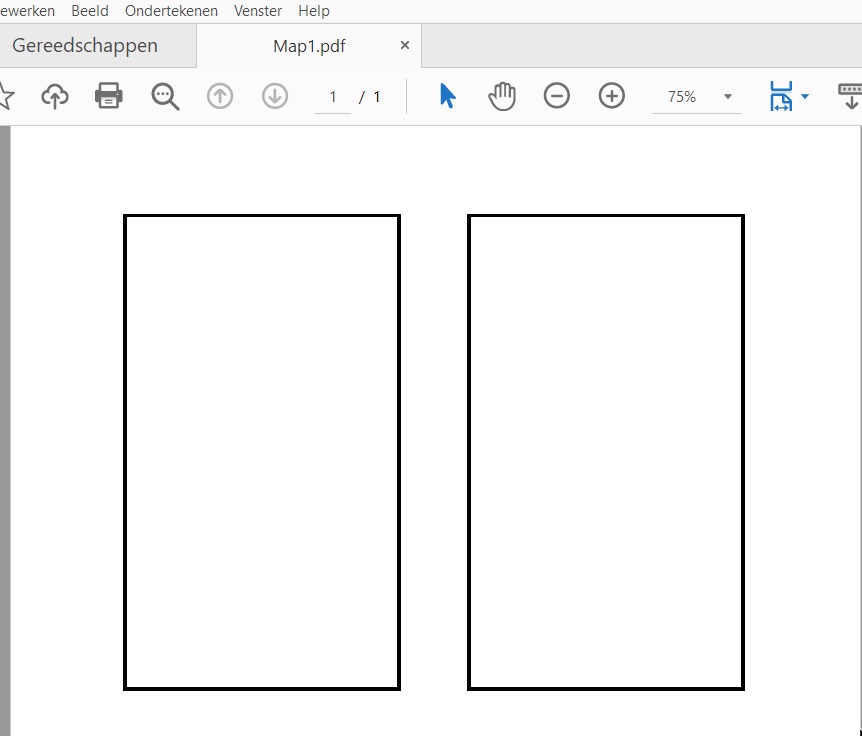This screenshot has width=862, height=745.
Task: Click the current page number field
Action: click(333, 97)
